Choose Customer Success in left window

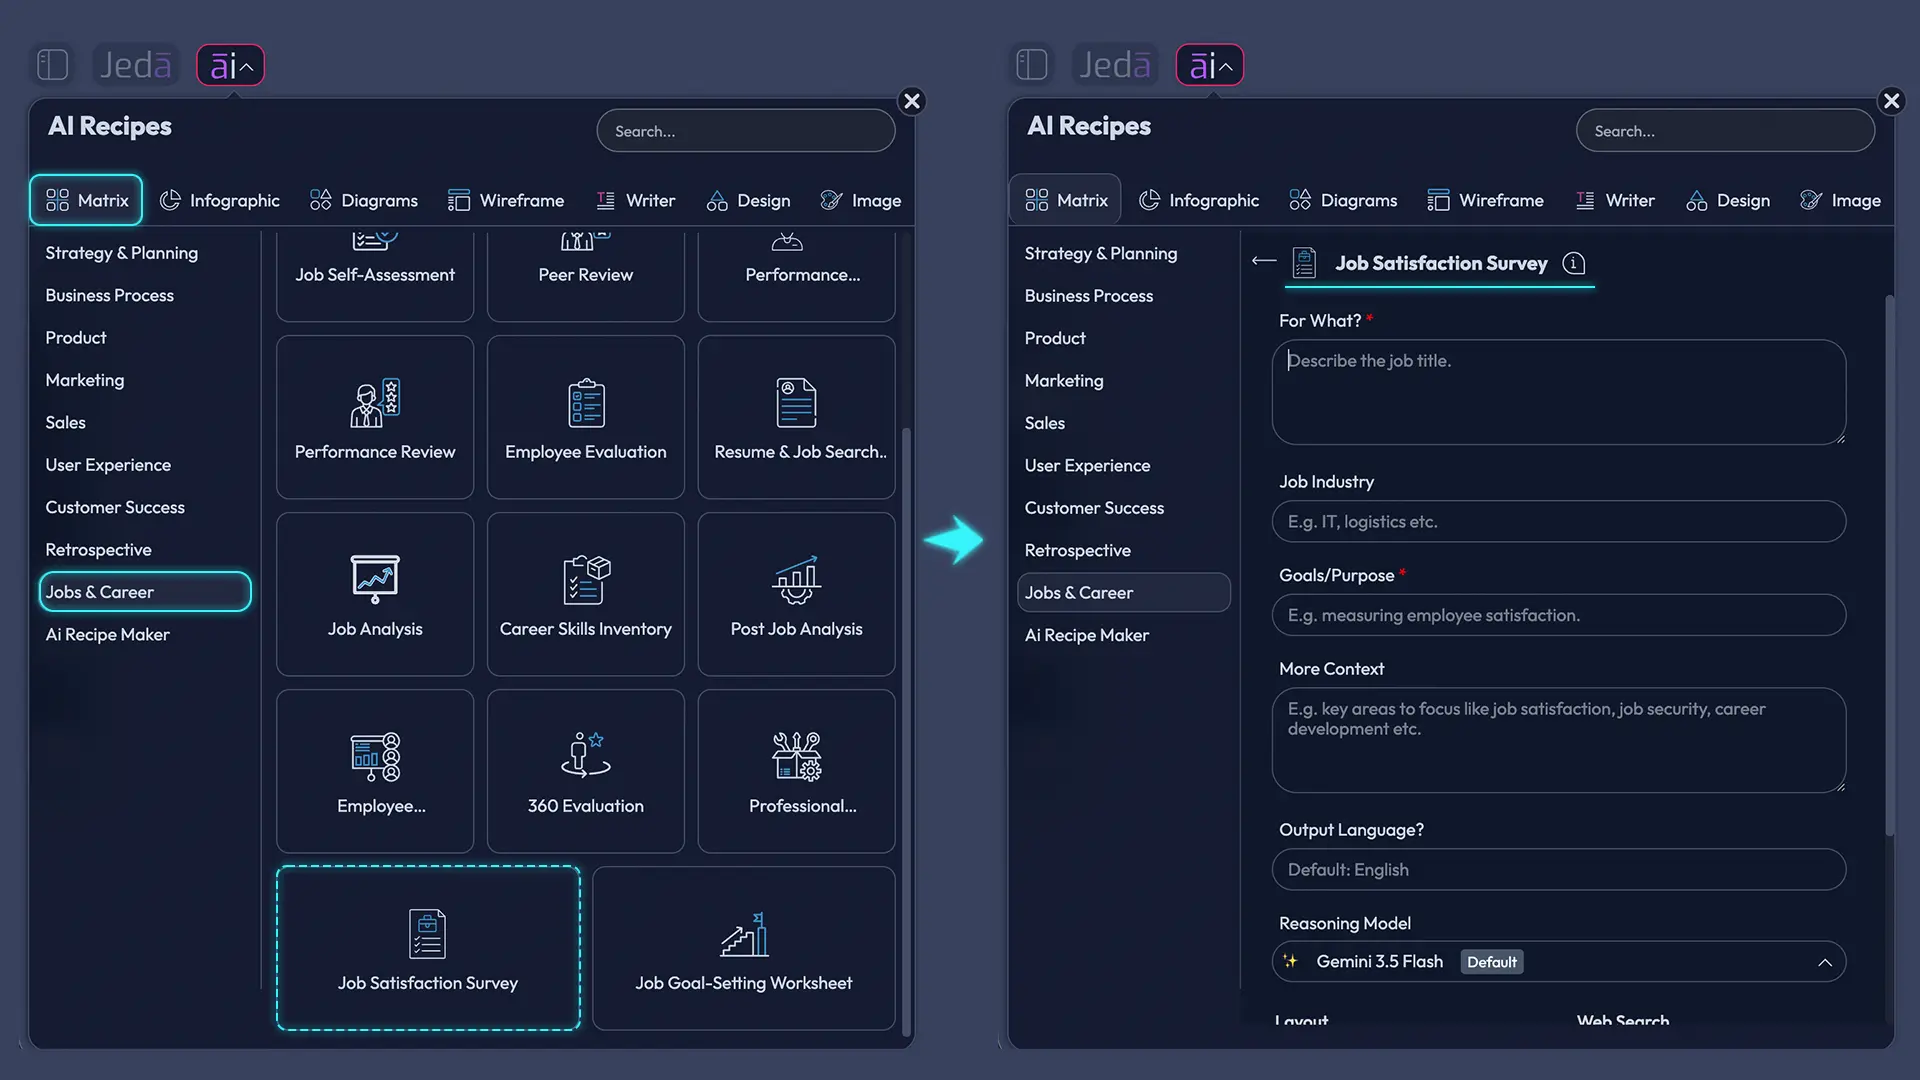pyautogui.click(x=115, y=508)
